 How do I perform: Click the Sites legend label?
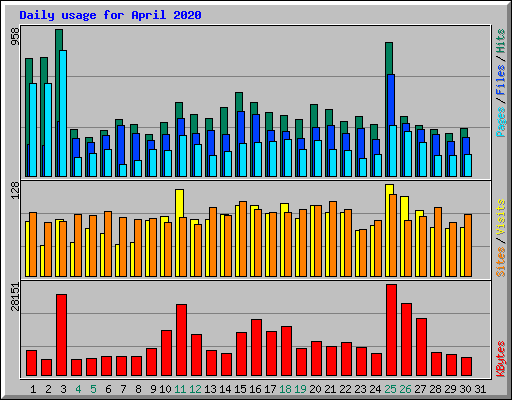tap(501, 262)
